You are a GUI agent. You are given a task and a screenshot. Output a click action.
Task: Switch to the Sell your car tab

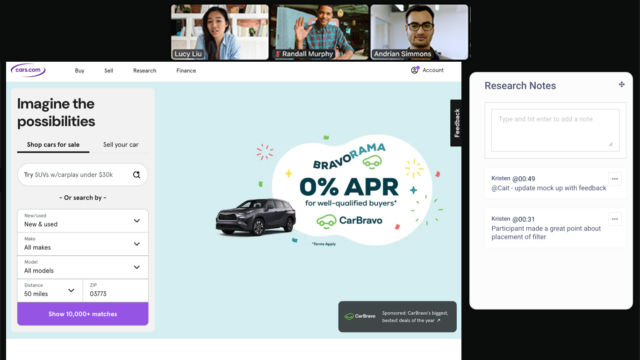pyautogui.click(x=120, y=145)
